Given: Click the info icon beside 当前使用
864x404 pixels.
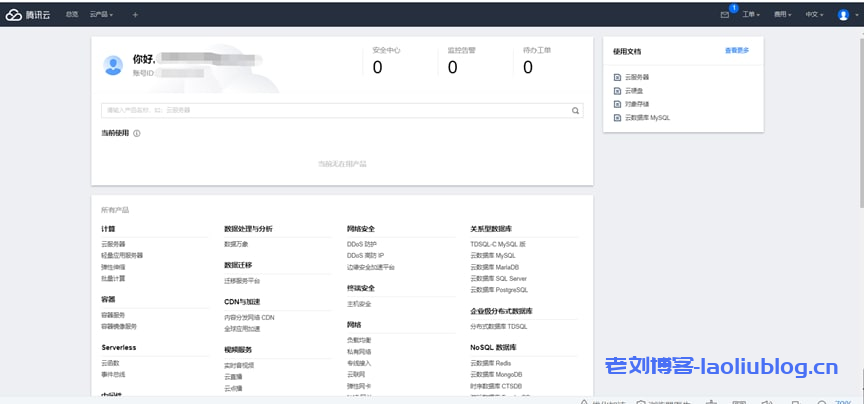Looking at the screenshot, I should 137,133.
